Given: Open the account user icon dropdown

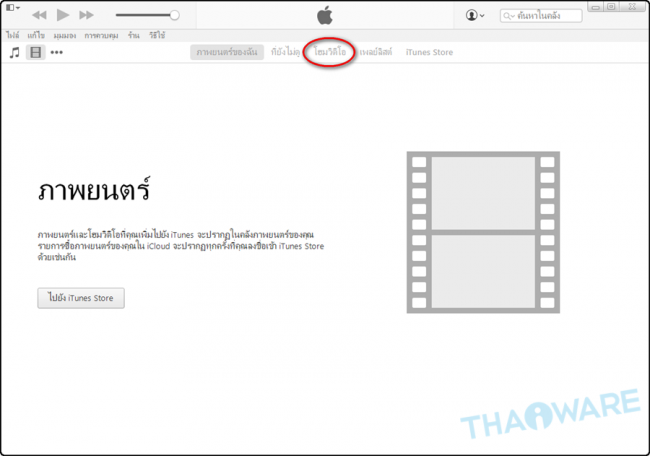Looking at the screenshot, I should click(475, 15).
